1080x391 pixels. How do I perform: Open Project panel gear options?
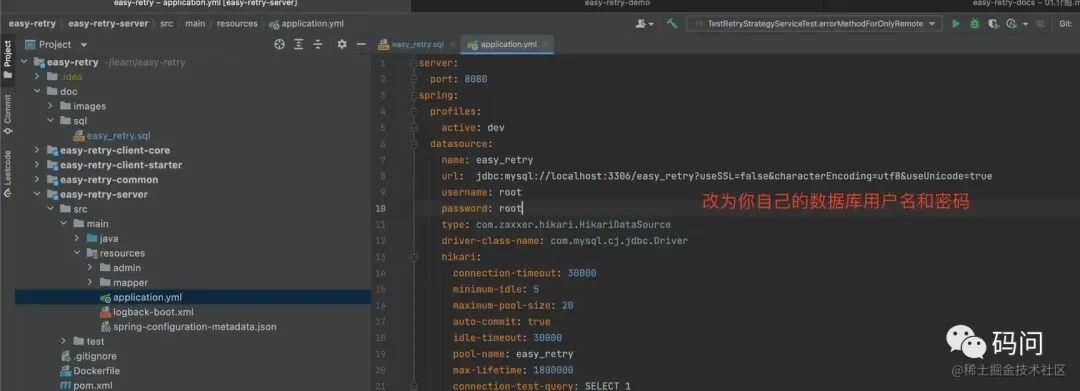click(x=342, y=44)
